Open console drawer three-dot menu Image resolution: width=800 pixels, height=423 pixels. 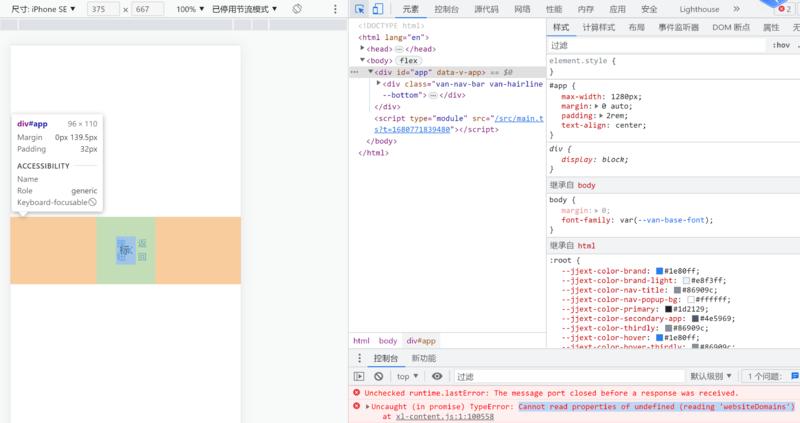tap(359, 358)
